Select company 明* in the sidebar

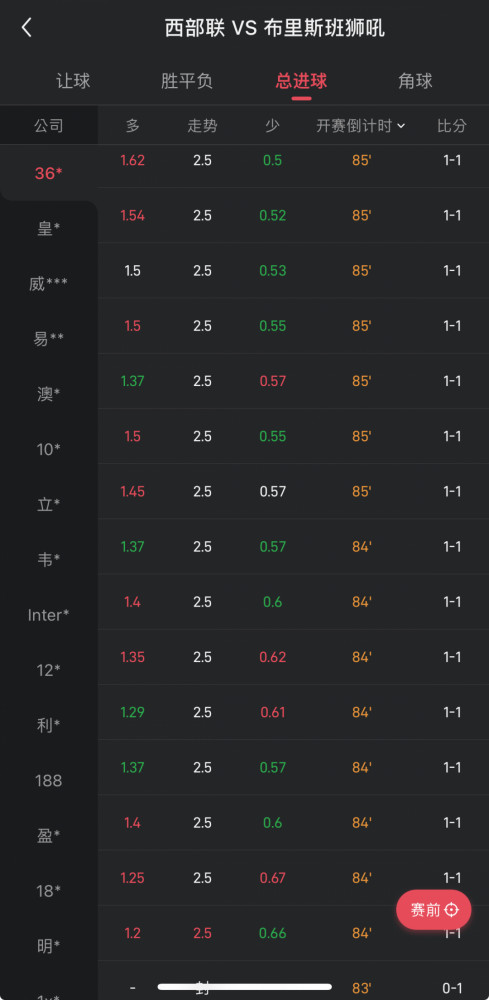49,946
